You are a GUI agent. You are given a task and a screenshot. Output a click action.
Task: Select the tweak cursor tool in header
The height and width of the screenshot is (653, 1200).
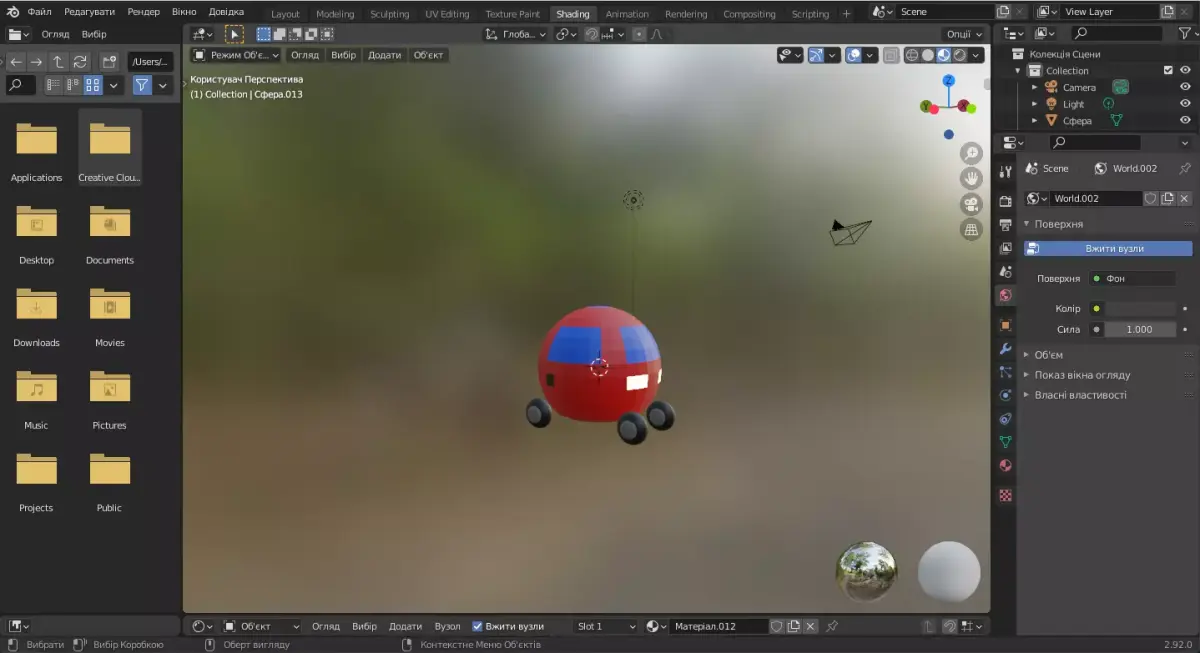(234, 34)
